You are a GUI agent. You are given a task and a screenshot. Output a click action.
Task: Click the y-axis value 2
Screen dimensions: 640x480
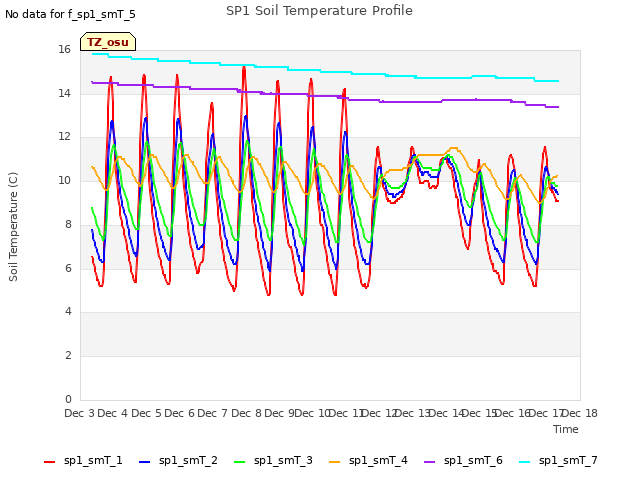[x=68, y=356]
